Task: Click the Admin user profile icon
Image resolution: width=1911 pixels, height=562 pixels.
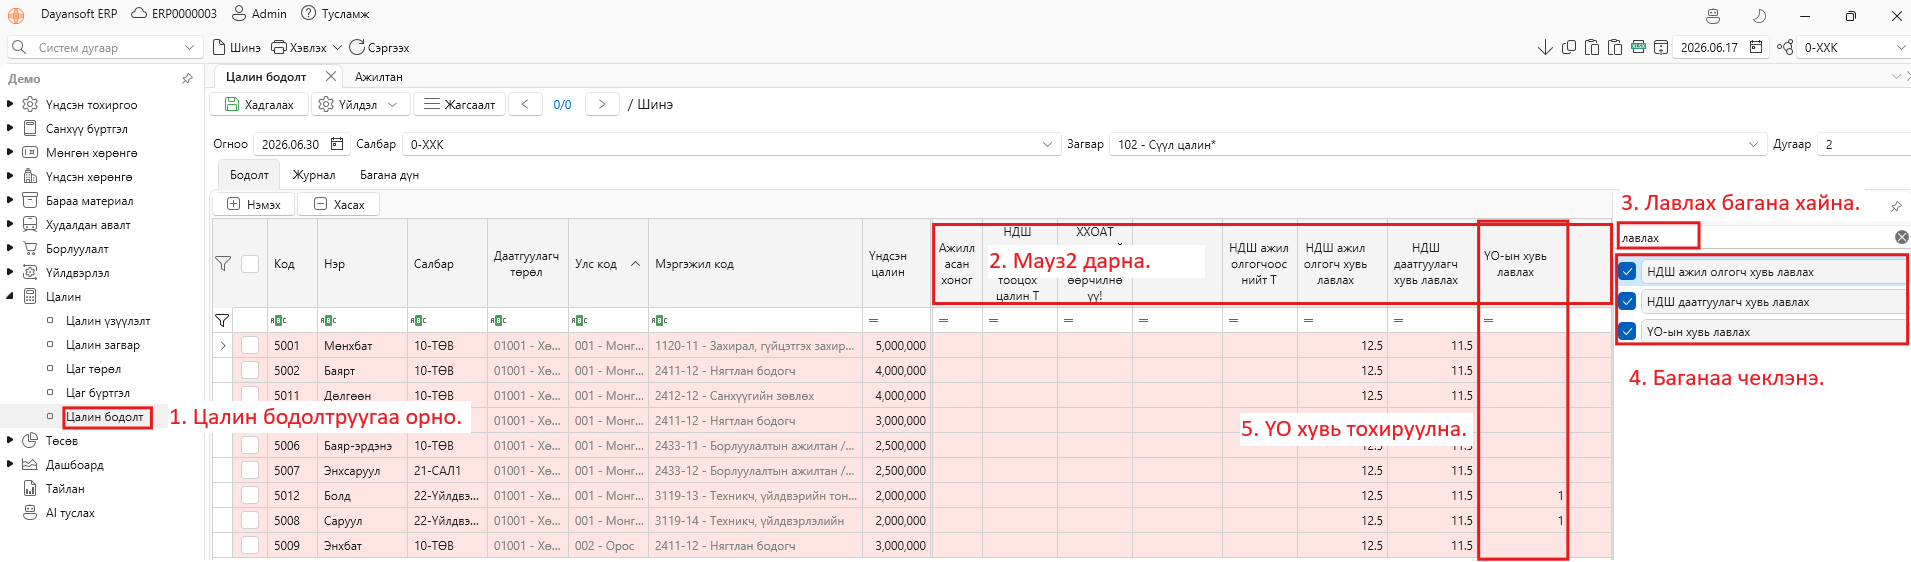Action: [239, 13]
